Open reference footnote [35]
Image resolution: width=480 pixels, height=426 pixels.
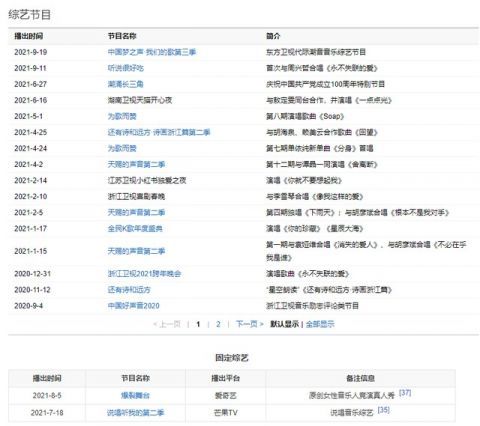[383, 410]
